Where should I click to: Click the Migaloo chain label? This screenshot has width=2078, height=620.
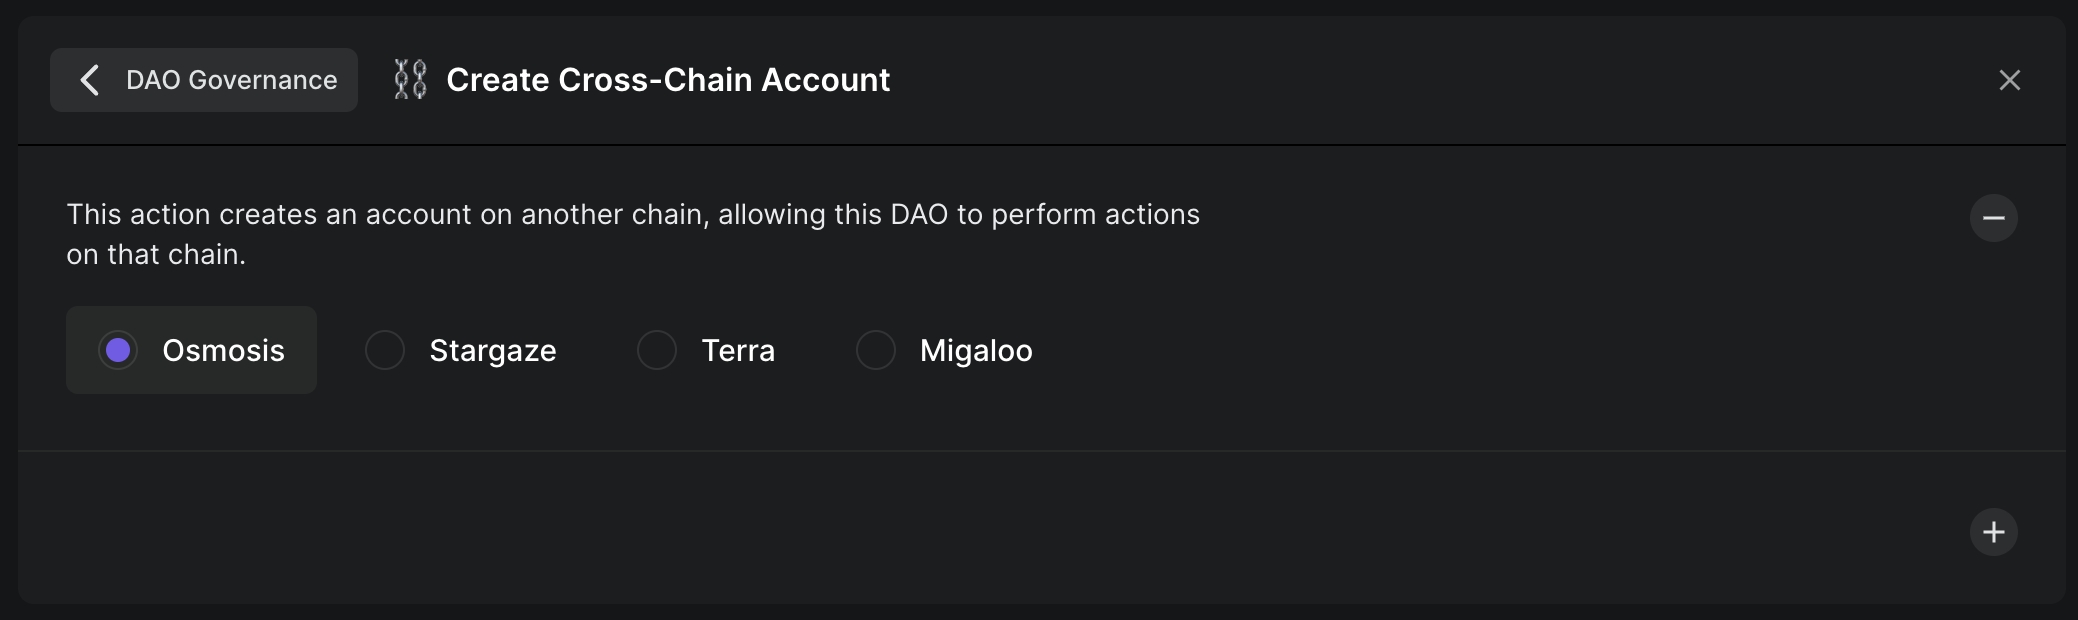click(x=976, y=350)
